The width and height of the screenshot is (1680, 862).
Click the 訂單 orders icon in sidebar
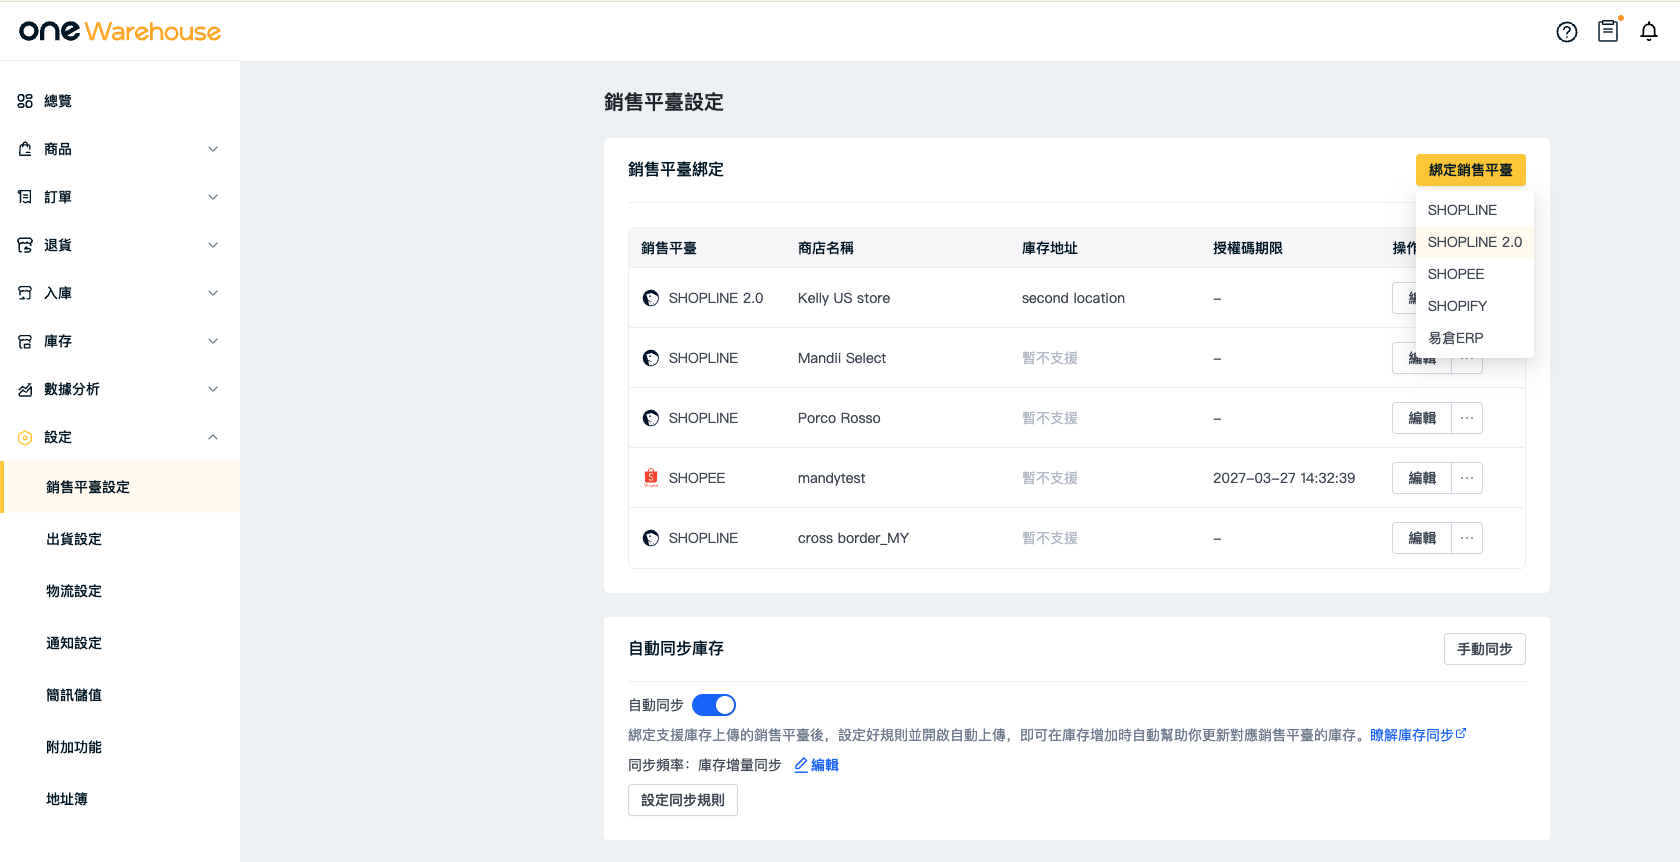(25, 197)
